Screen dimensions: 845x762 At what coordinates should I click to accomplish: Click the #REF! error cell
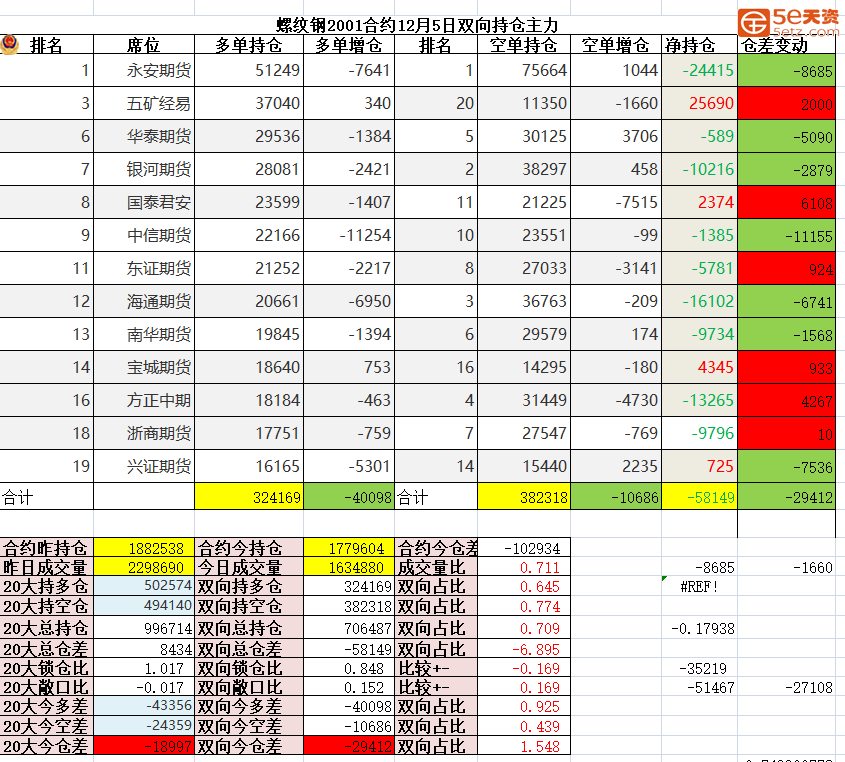(x=699, y=586)
